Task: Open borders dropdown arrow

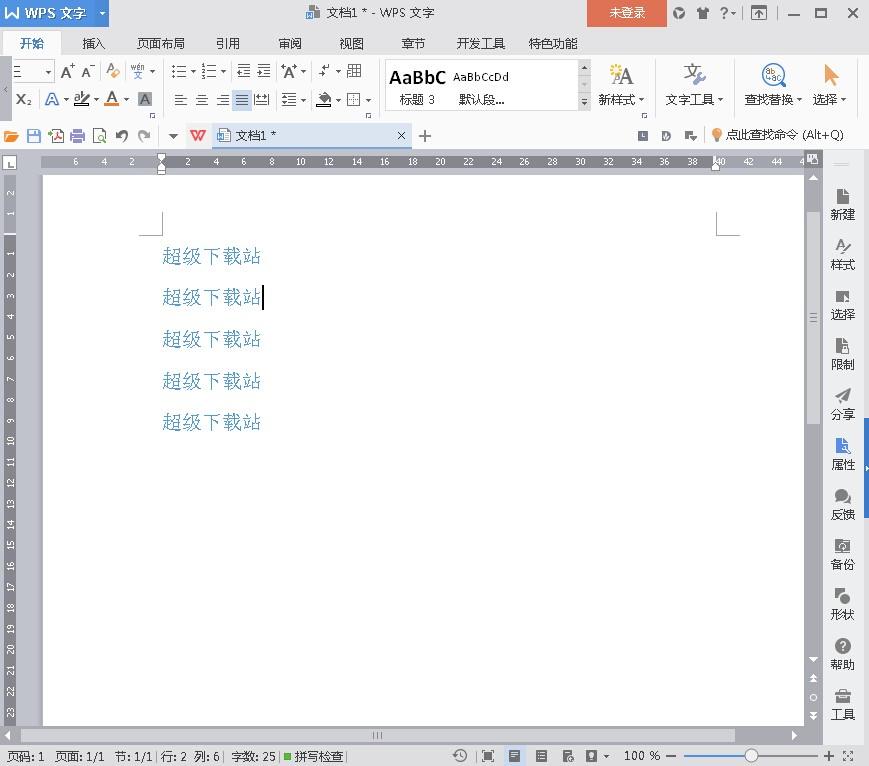Action: coord(369,100)
